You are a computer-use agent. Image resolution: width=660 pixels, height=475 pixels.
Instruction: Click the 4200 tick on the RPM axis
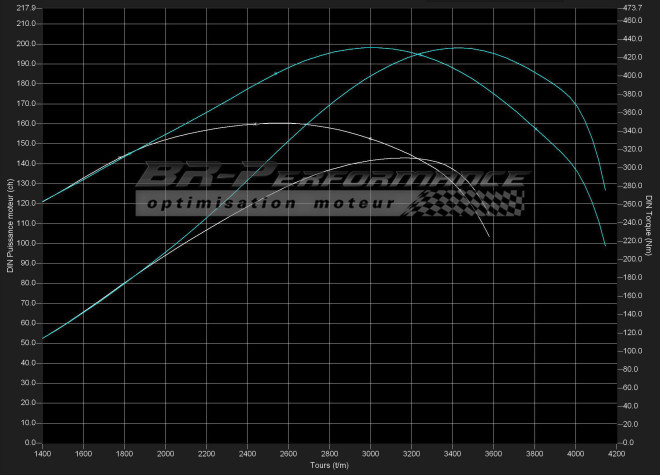click(616, 453)
